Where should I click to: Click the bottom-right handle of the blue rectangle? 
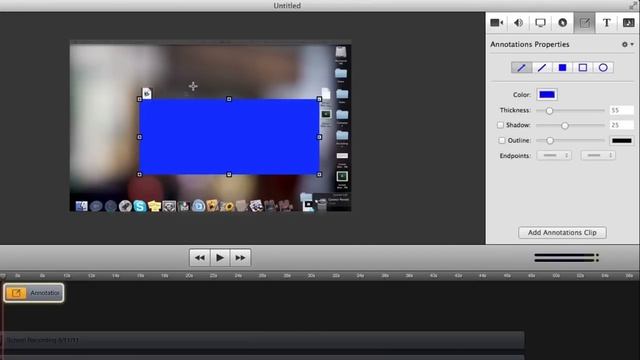pos(319,174)
